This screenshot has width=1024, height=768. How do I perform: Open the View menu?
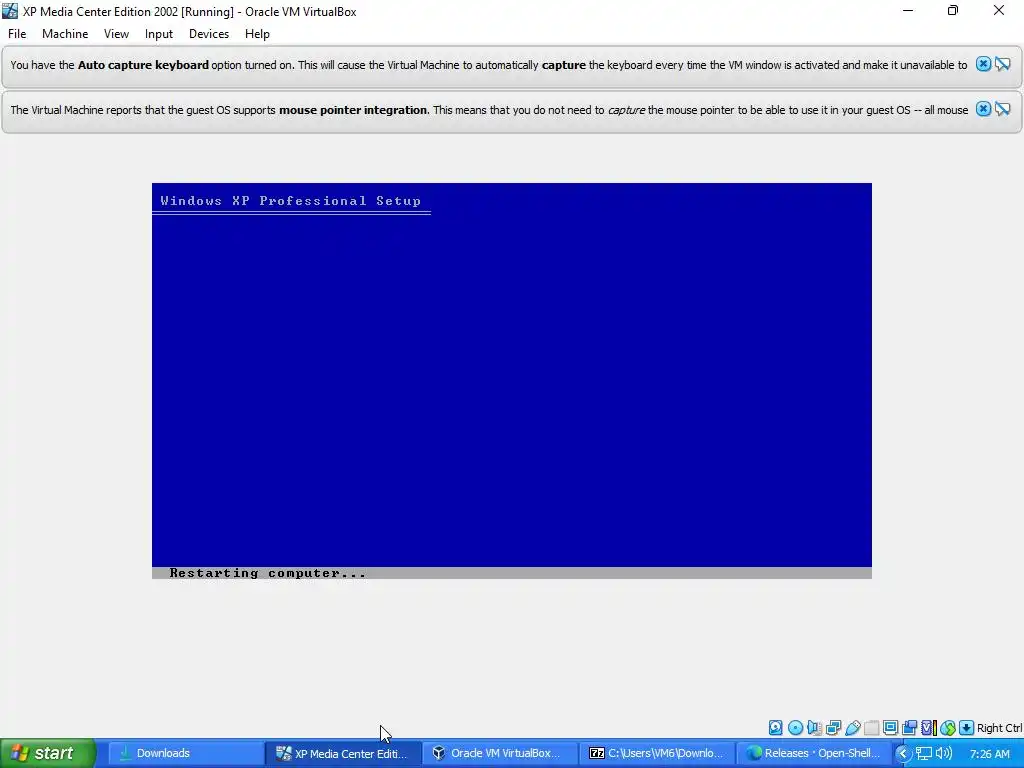(x=116, y=34)
